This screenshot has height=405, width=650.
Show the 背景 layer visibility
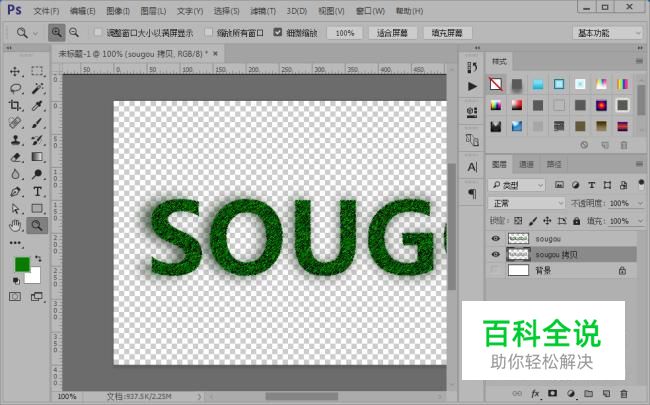(x=495, y=270)
